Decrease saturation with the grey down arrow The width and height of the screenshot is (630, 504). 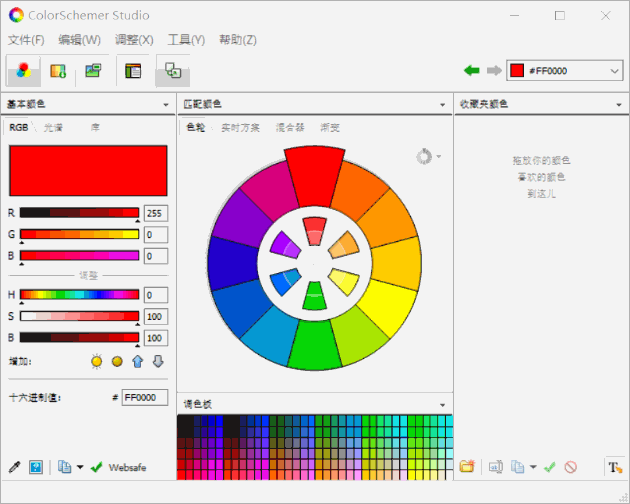(x=158, y=361)
